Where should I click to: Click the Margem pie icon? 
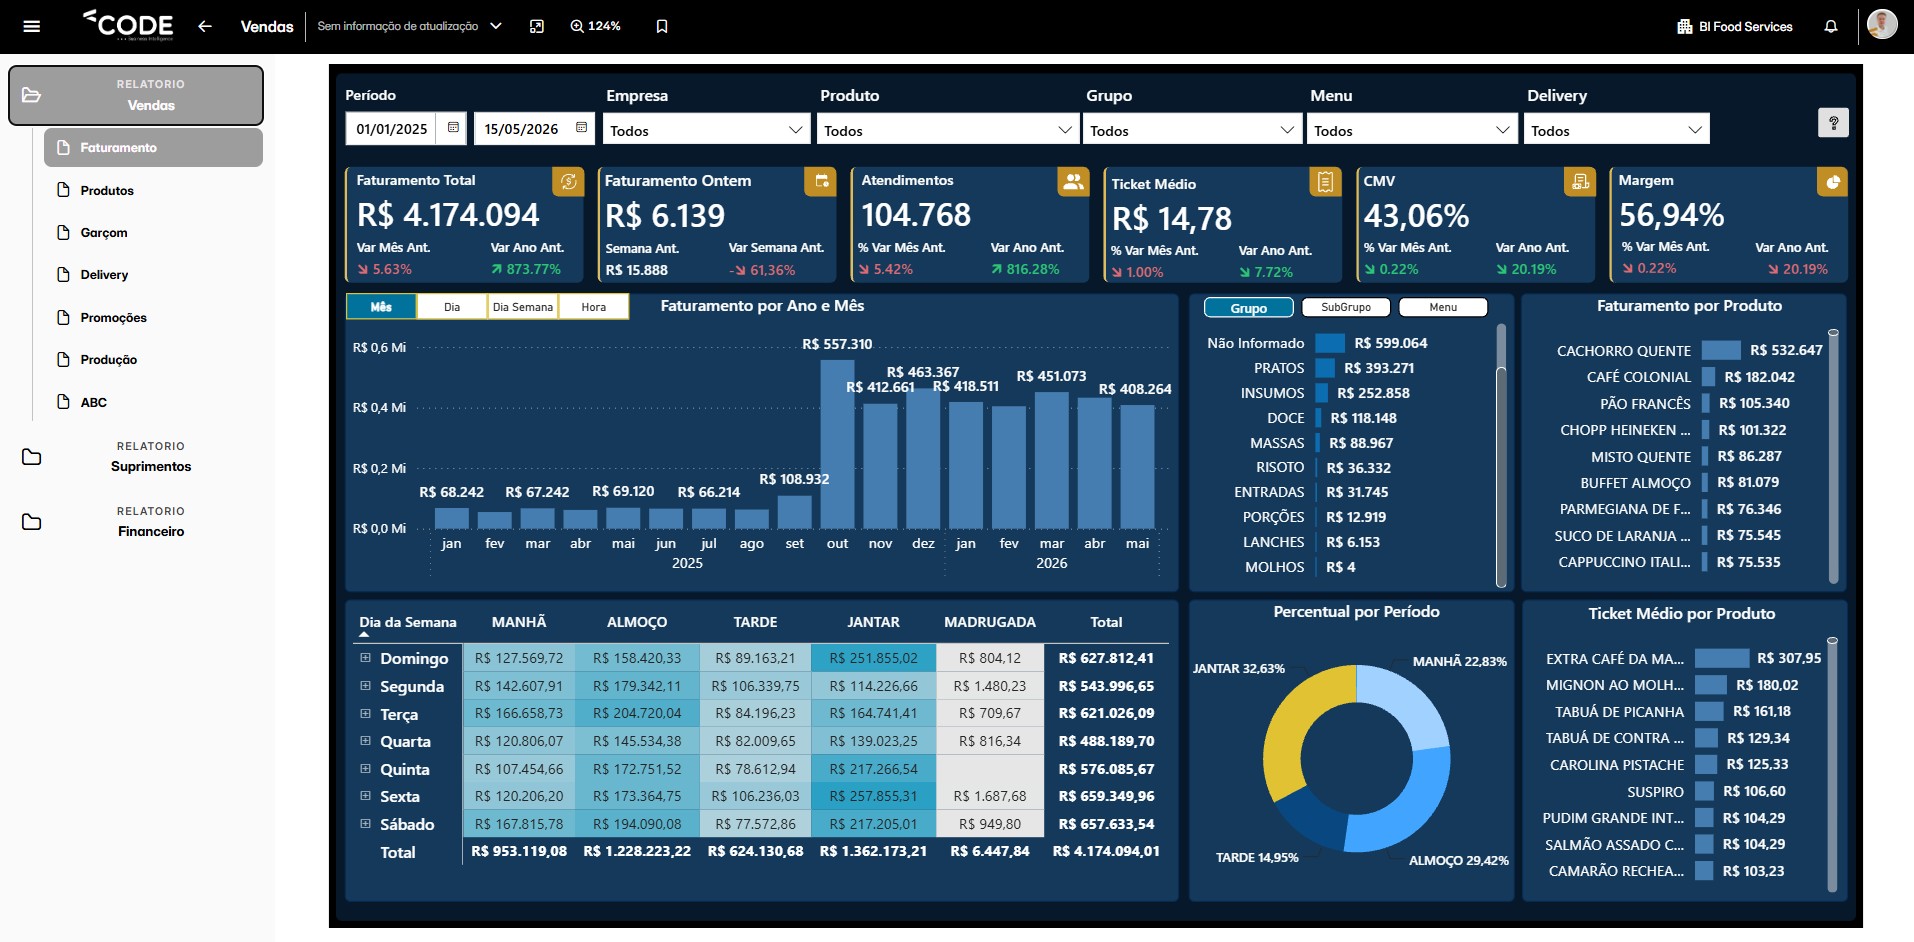(x=1833, y=181)
